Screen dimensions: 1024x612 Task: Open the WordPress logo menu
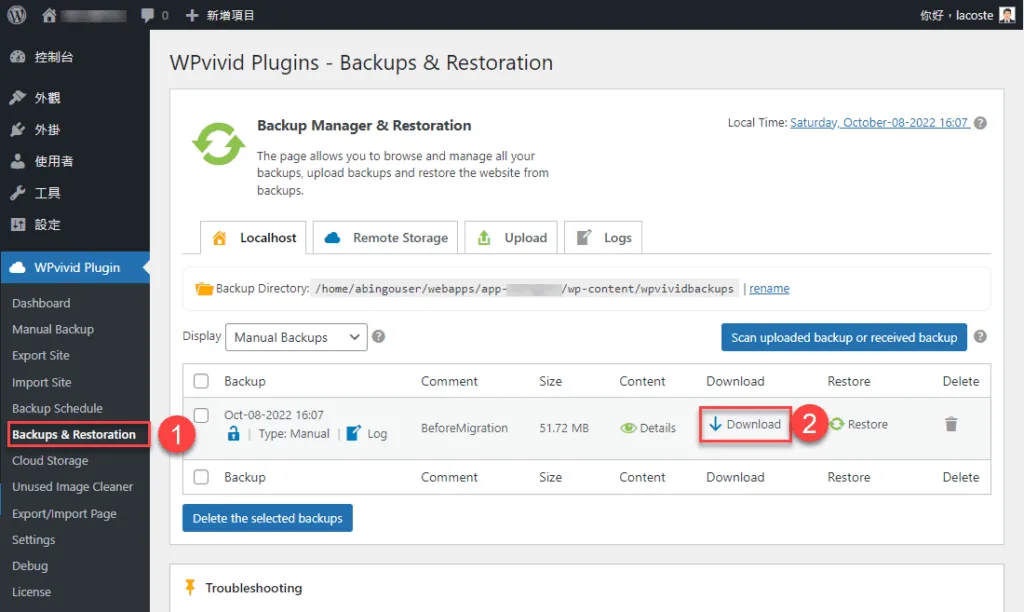coord(16,14)
